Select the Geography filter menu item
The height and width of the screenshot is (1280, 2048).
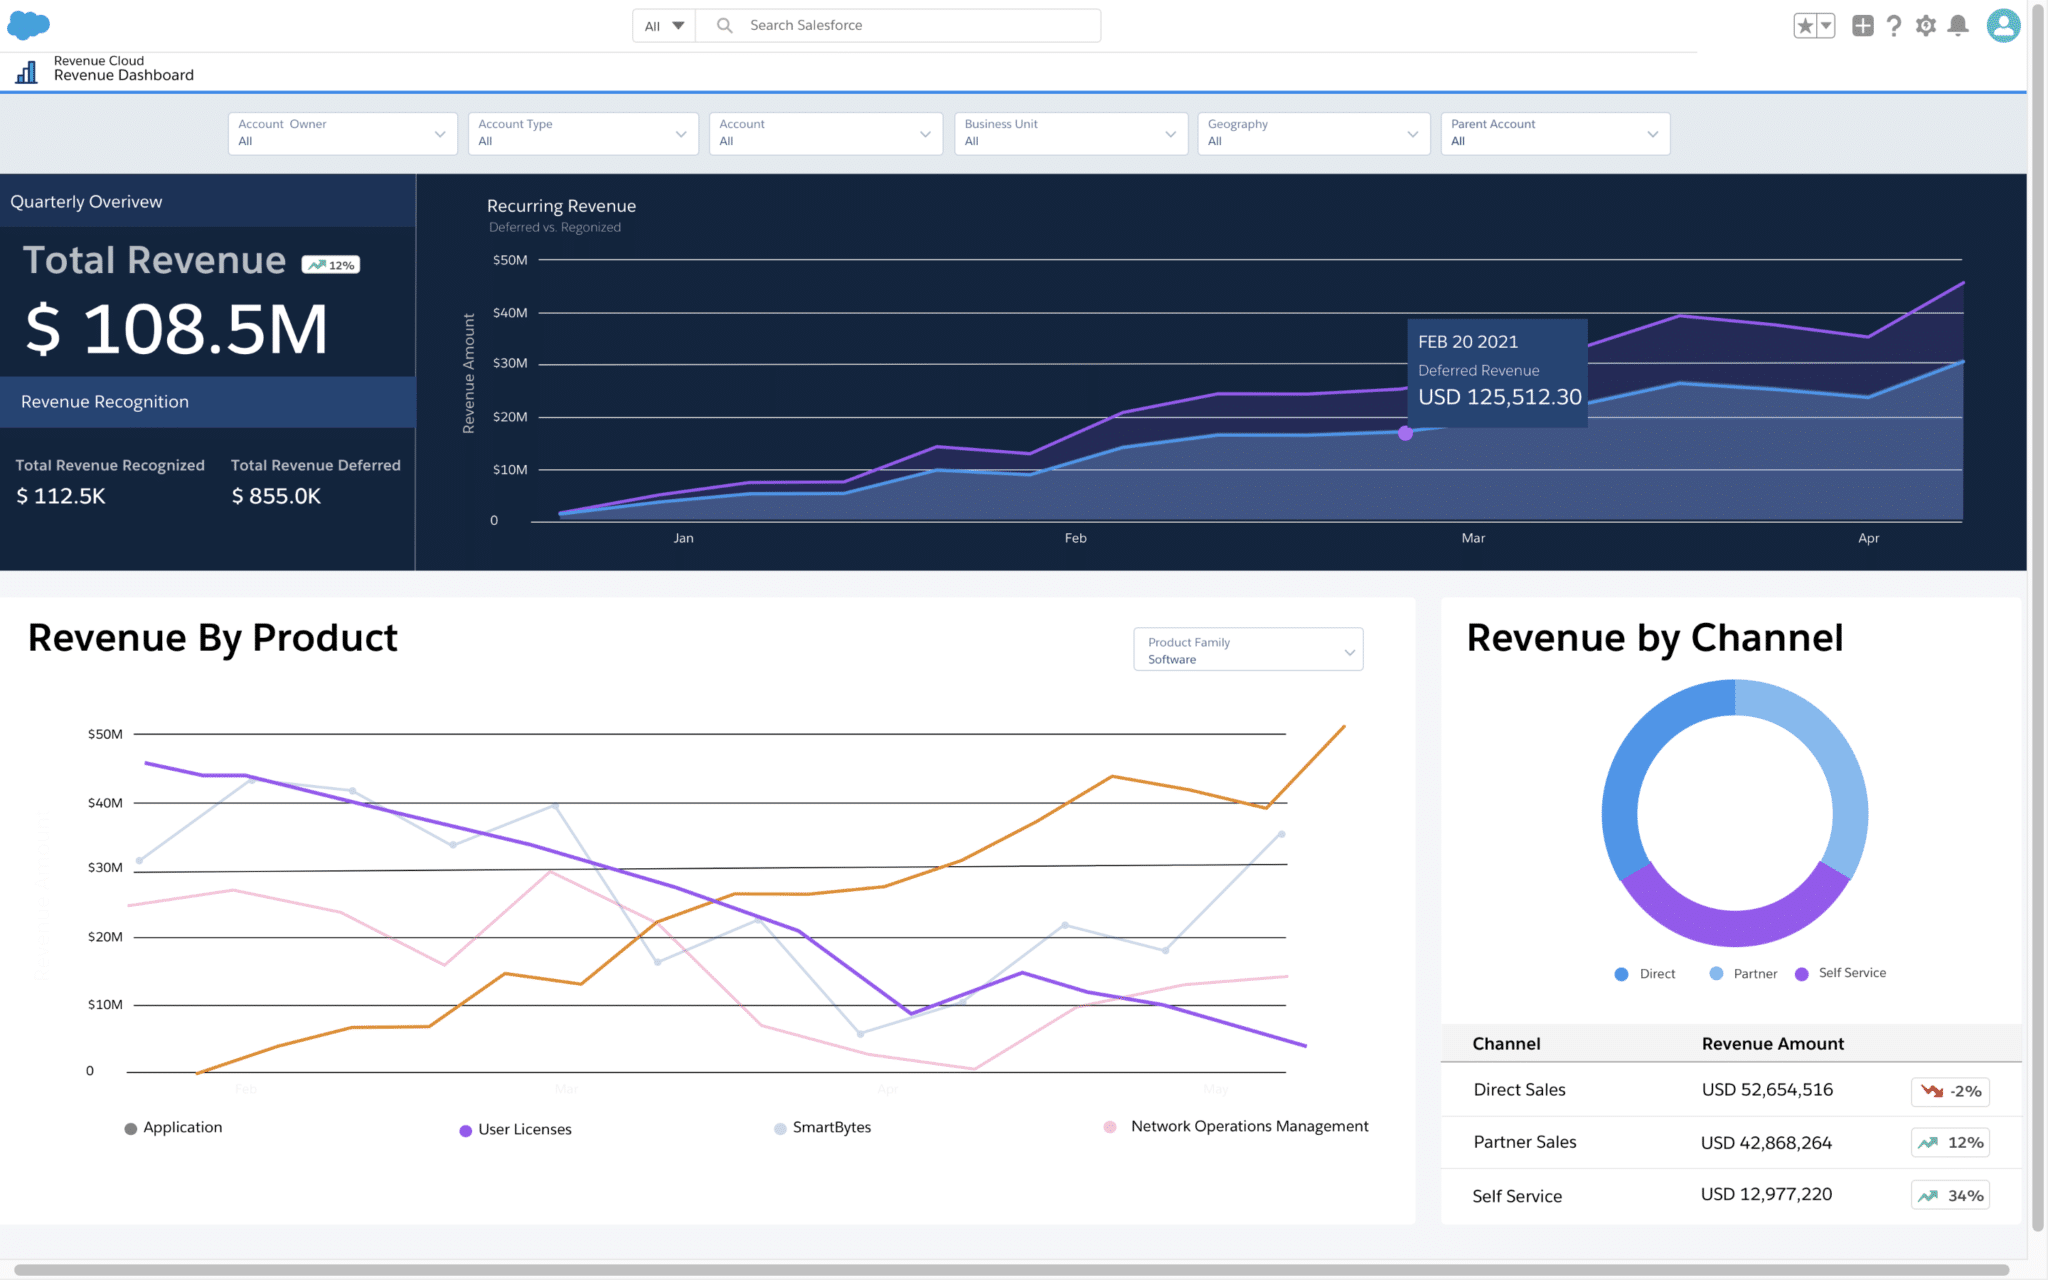tap(1309, 133)
